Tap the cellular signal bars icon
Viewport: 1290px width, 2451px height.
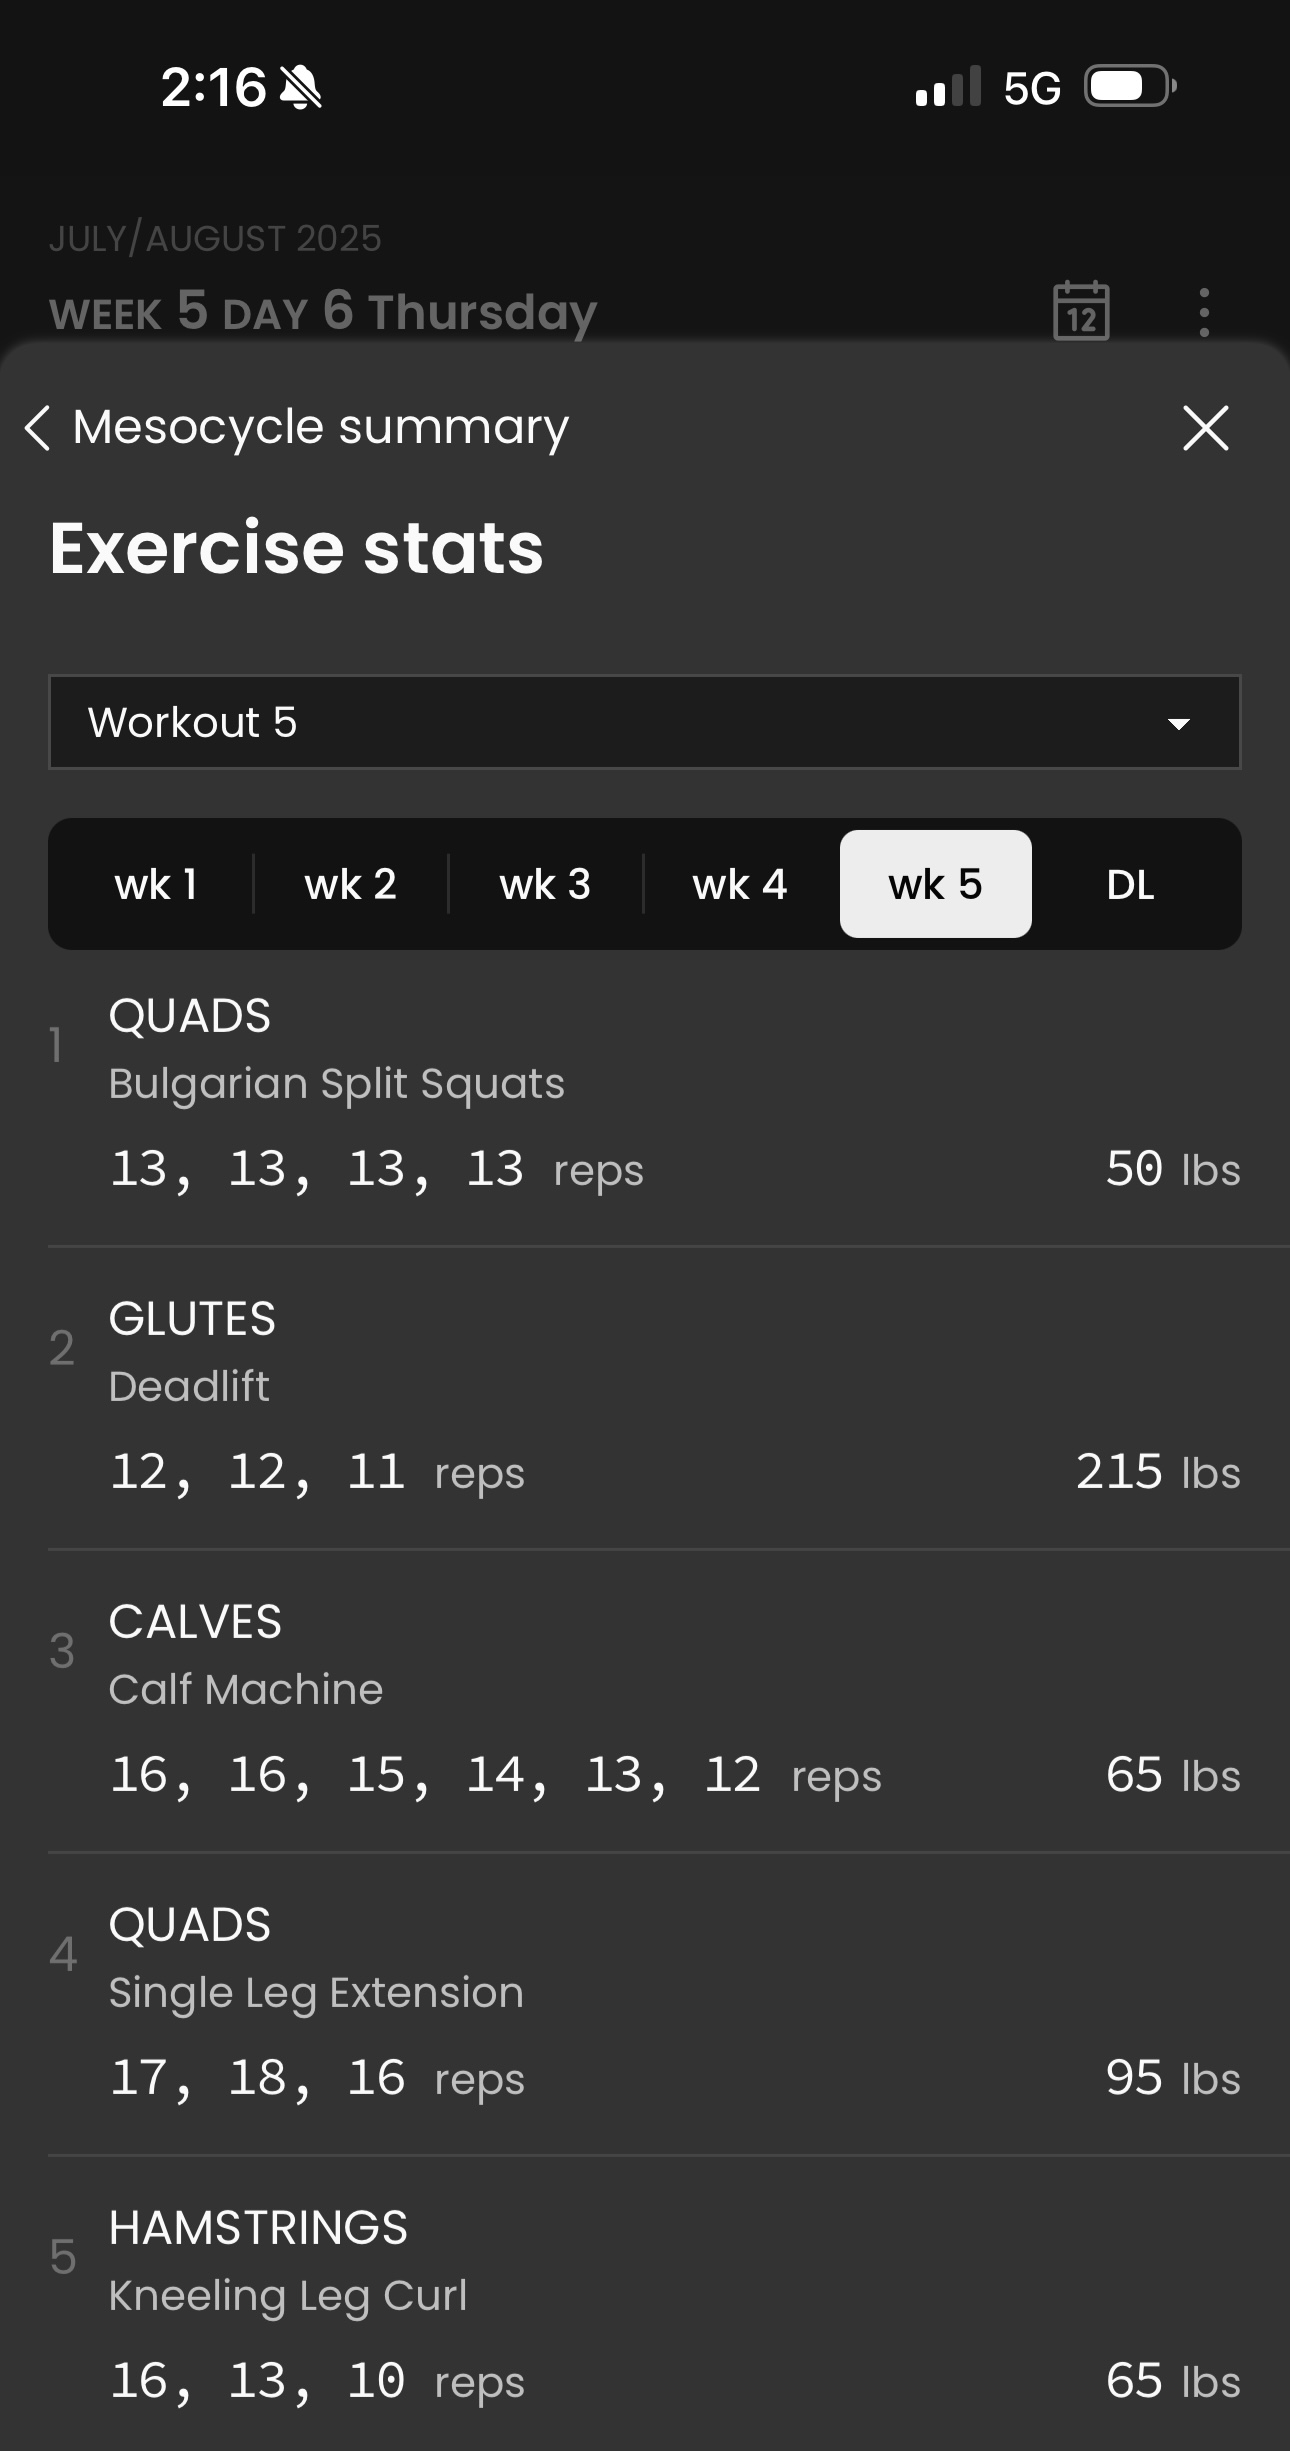(x=947, y=88)
